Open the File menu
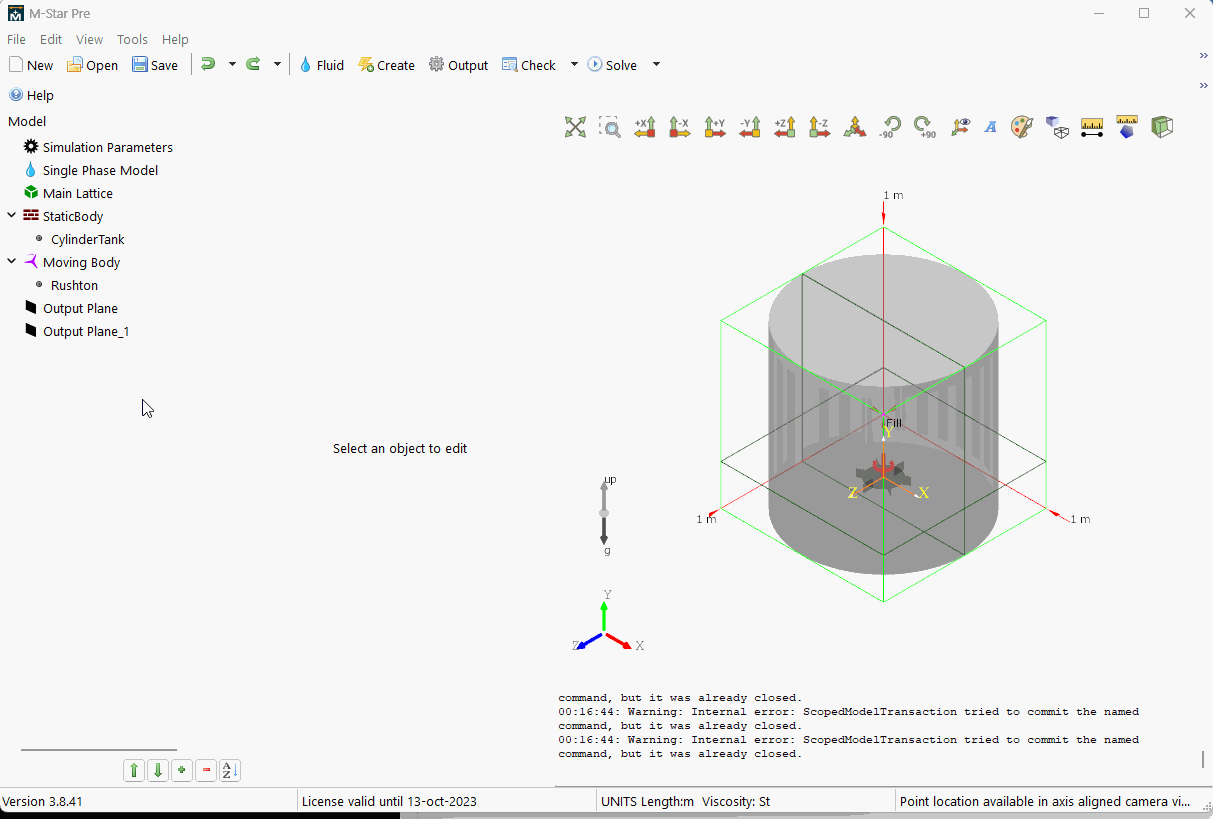 click(x=16, y=39)
